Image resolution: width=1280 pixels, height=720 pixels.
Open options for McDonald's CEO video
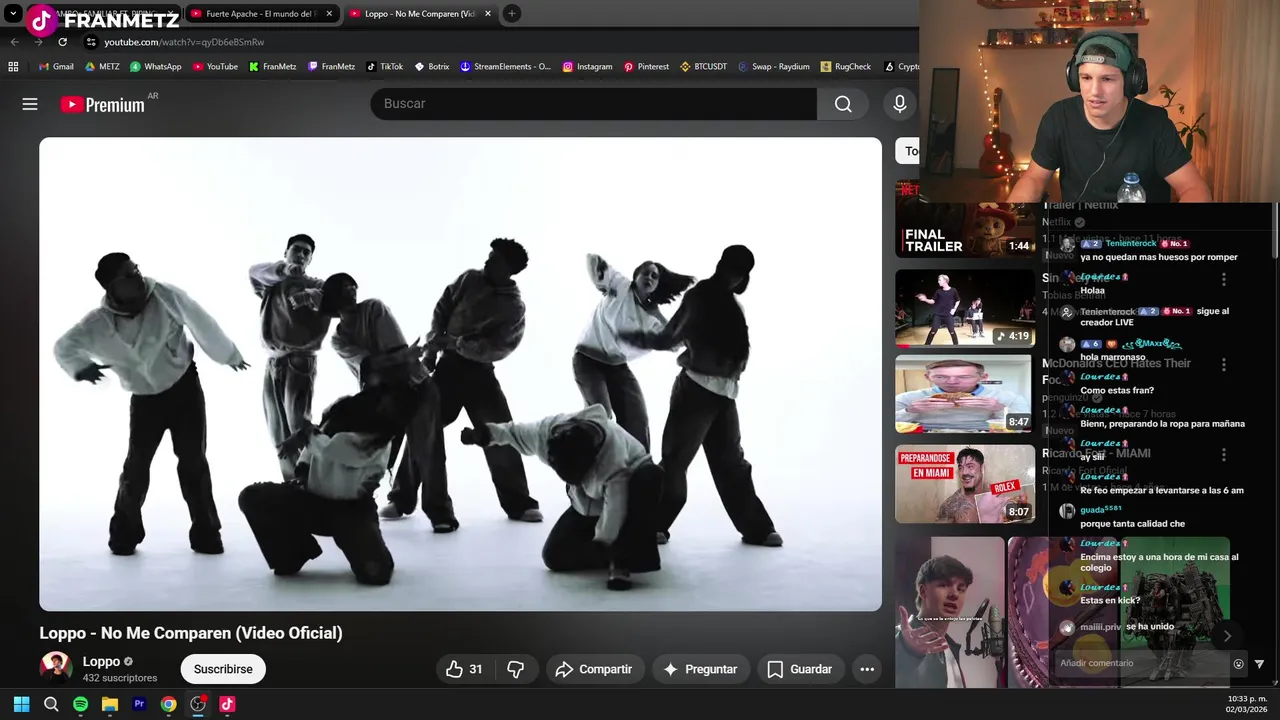tap(1223, 365)
